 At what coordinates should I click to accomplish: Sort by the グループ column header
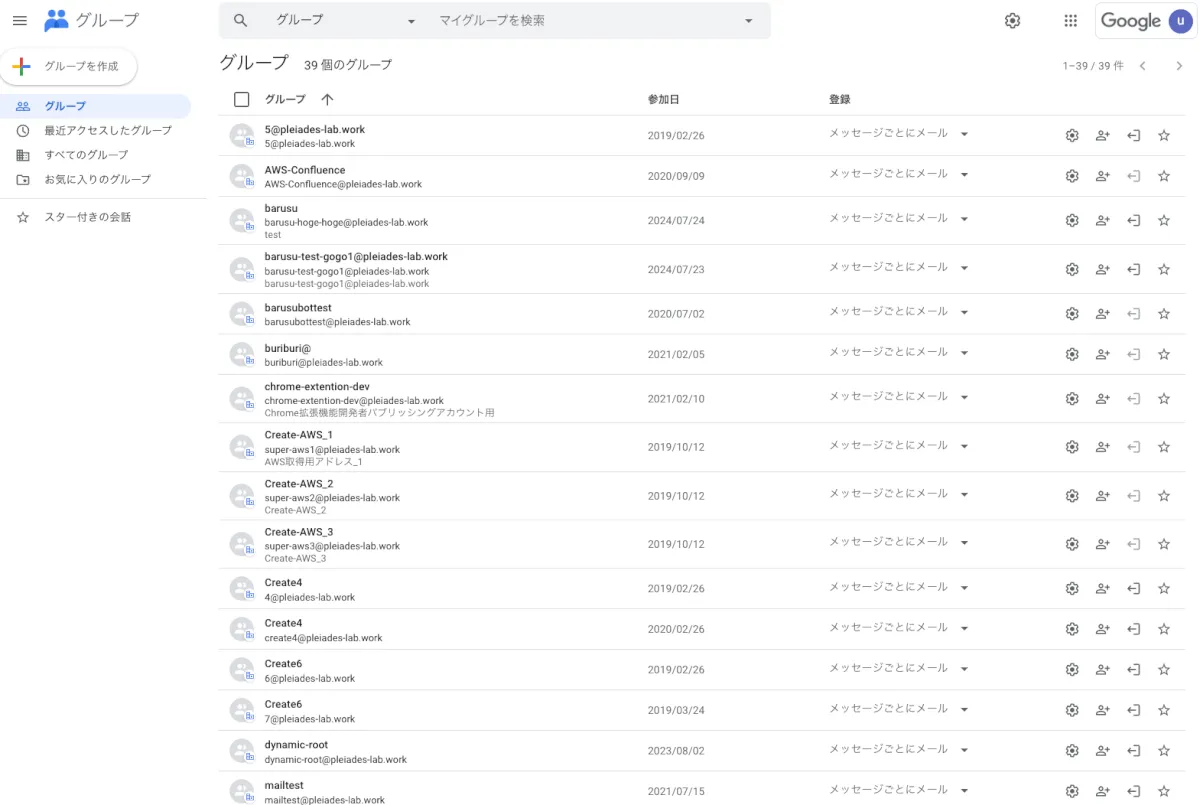point(285,99)
